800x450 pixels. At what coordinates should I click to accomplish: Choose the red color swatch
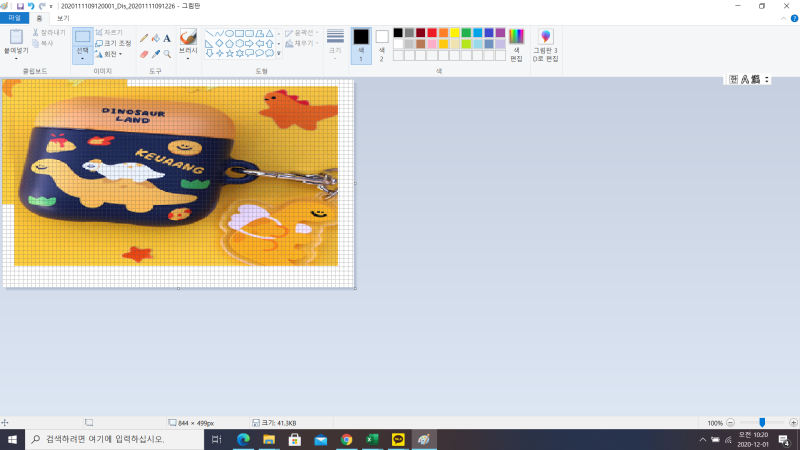tap(432, 33)
